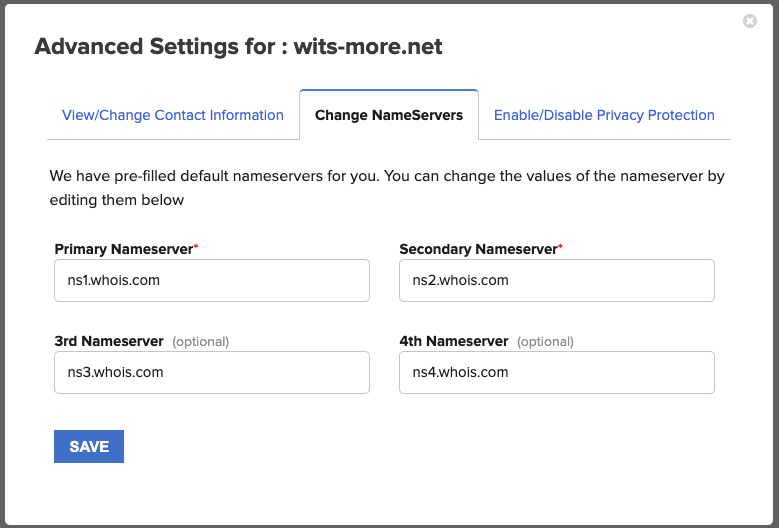Click the pre-filled default nameservers description
This screenshot has width=779, height=528.
(x=387, y=187)
